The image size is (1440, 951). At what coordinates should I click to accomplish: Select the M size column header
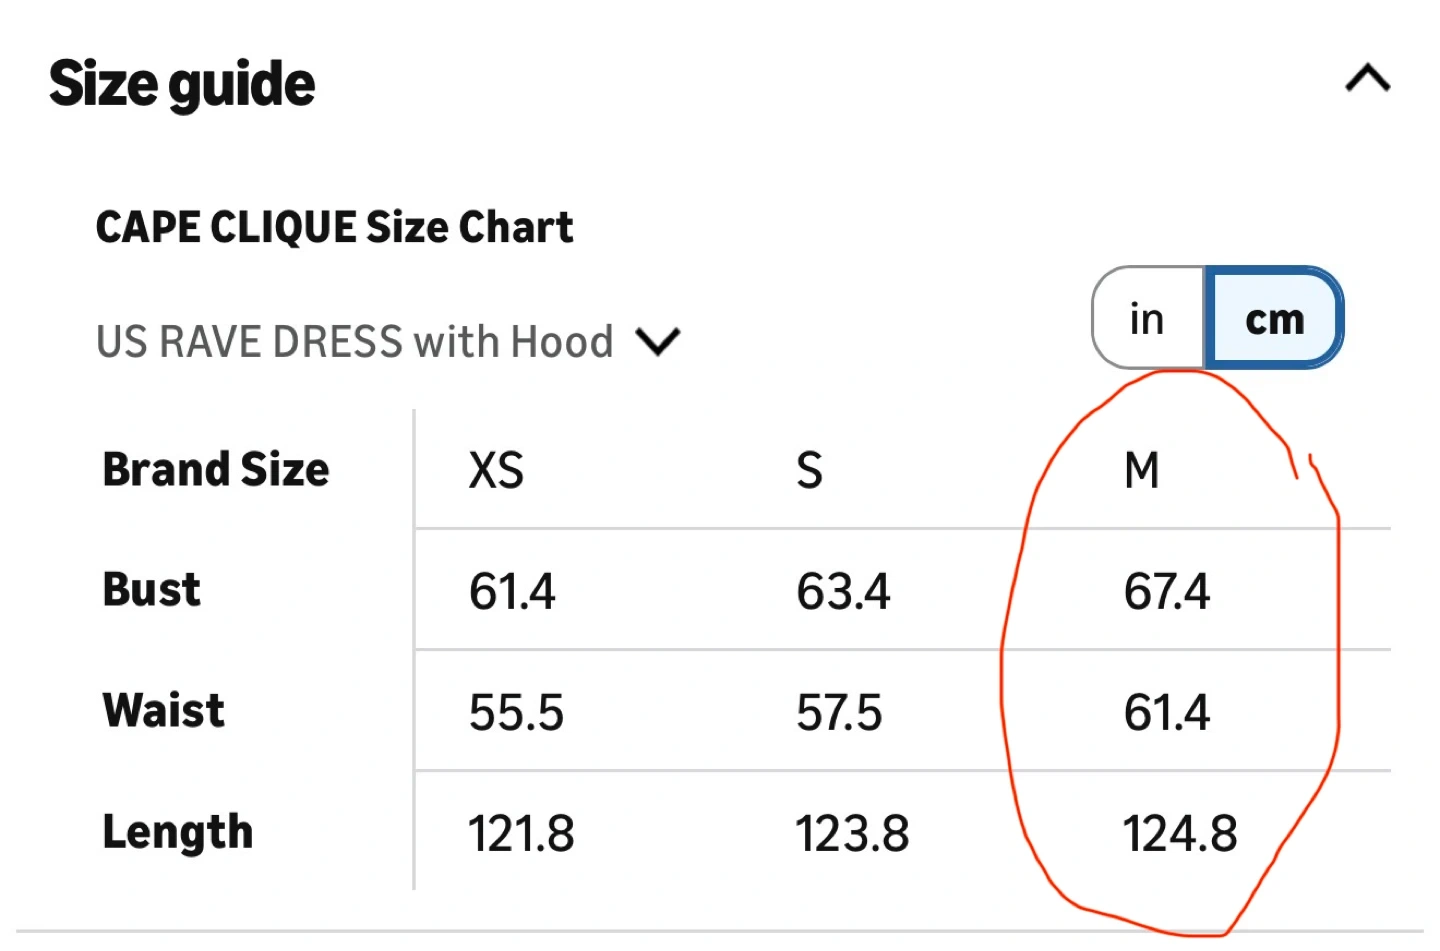click(1141, 470)
